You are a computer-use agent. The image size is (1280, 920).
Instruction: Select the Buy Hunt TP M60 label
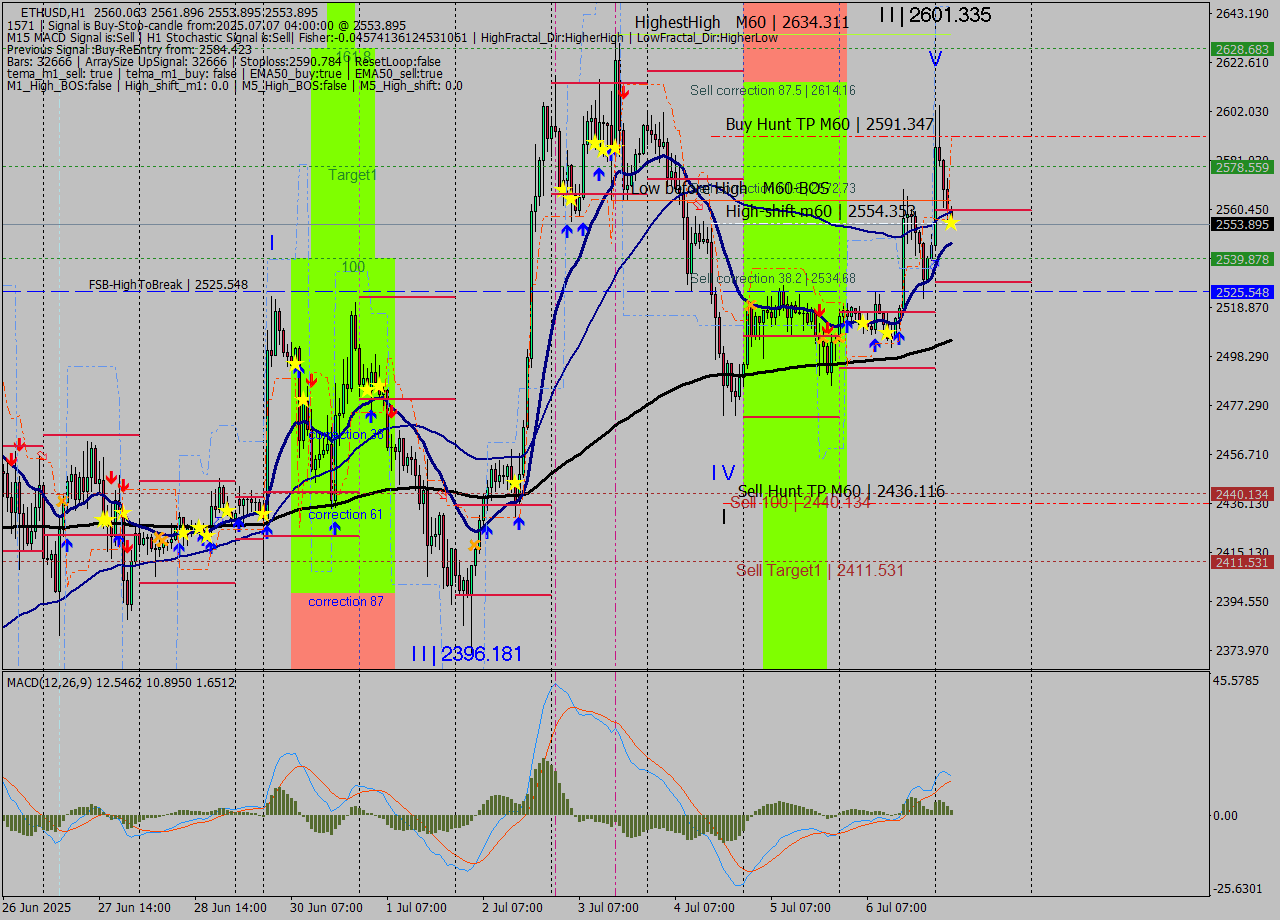tap(829, 125)
